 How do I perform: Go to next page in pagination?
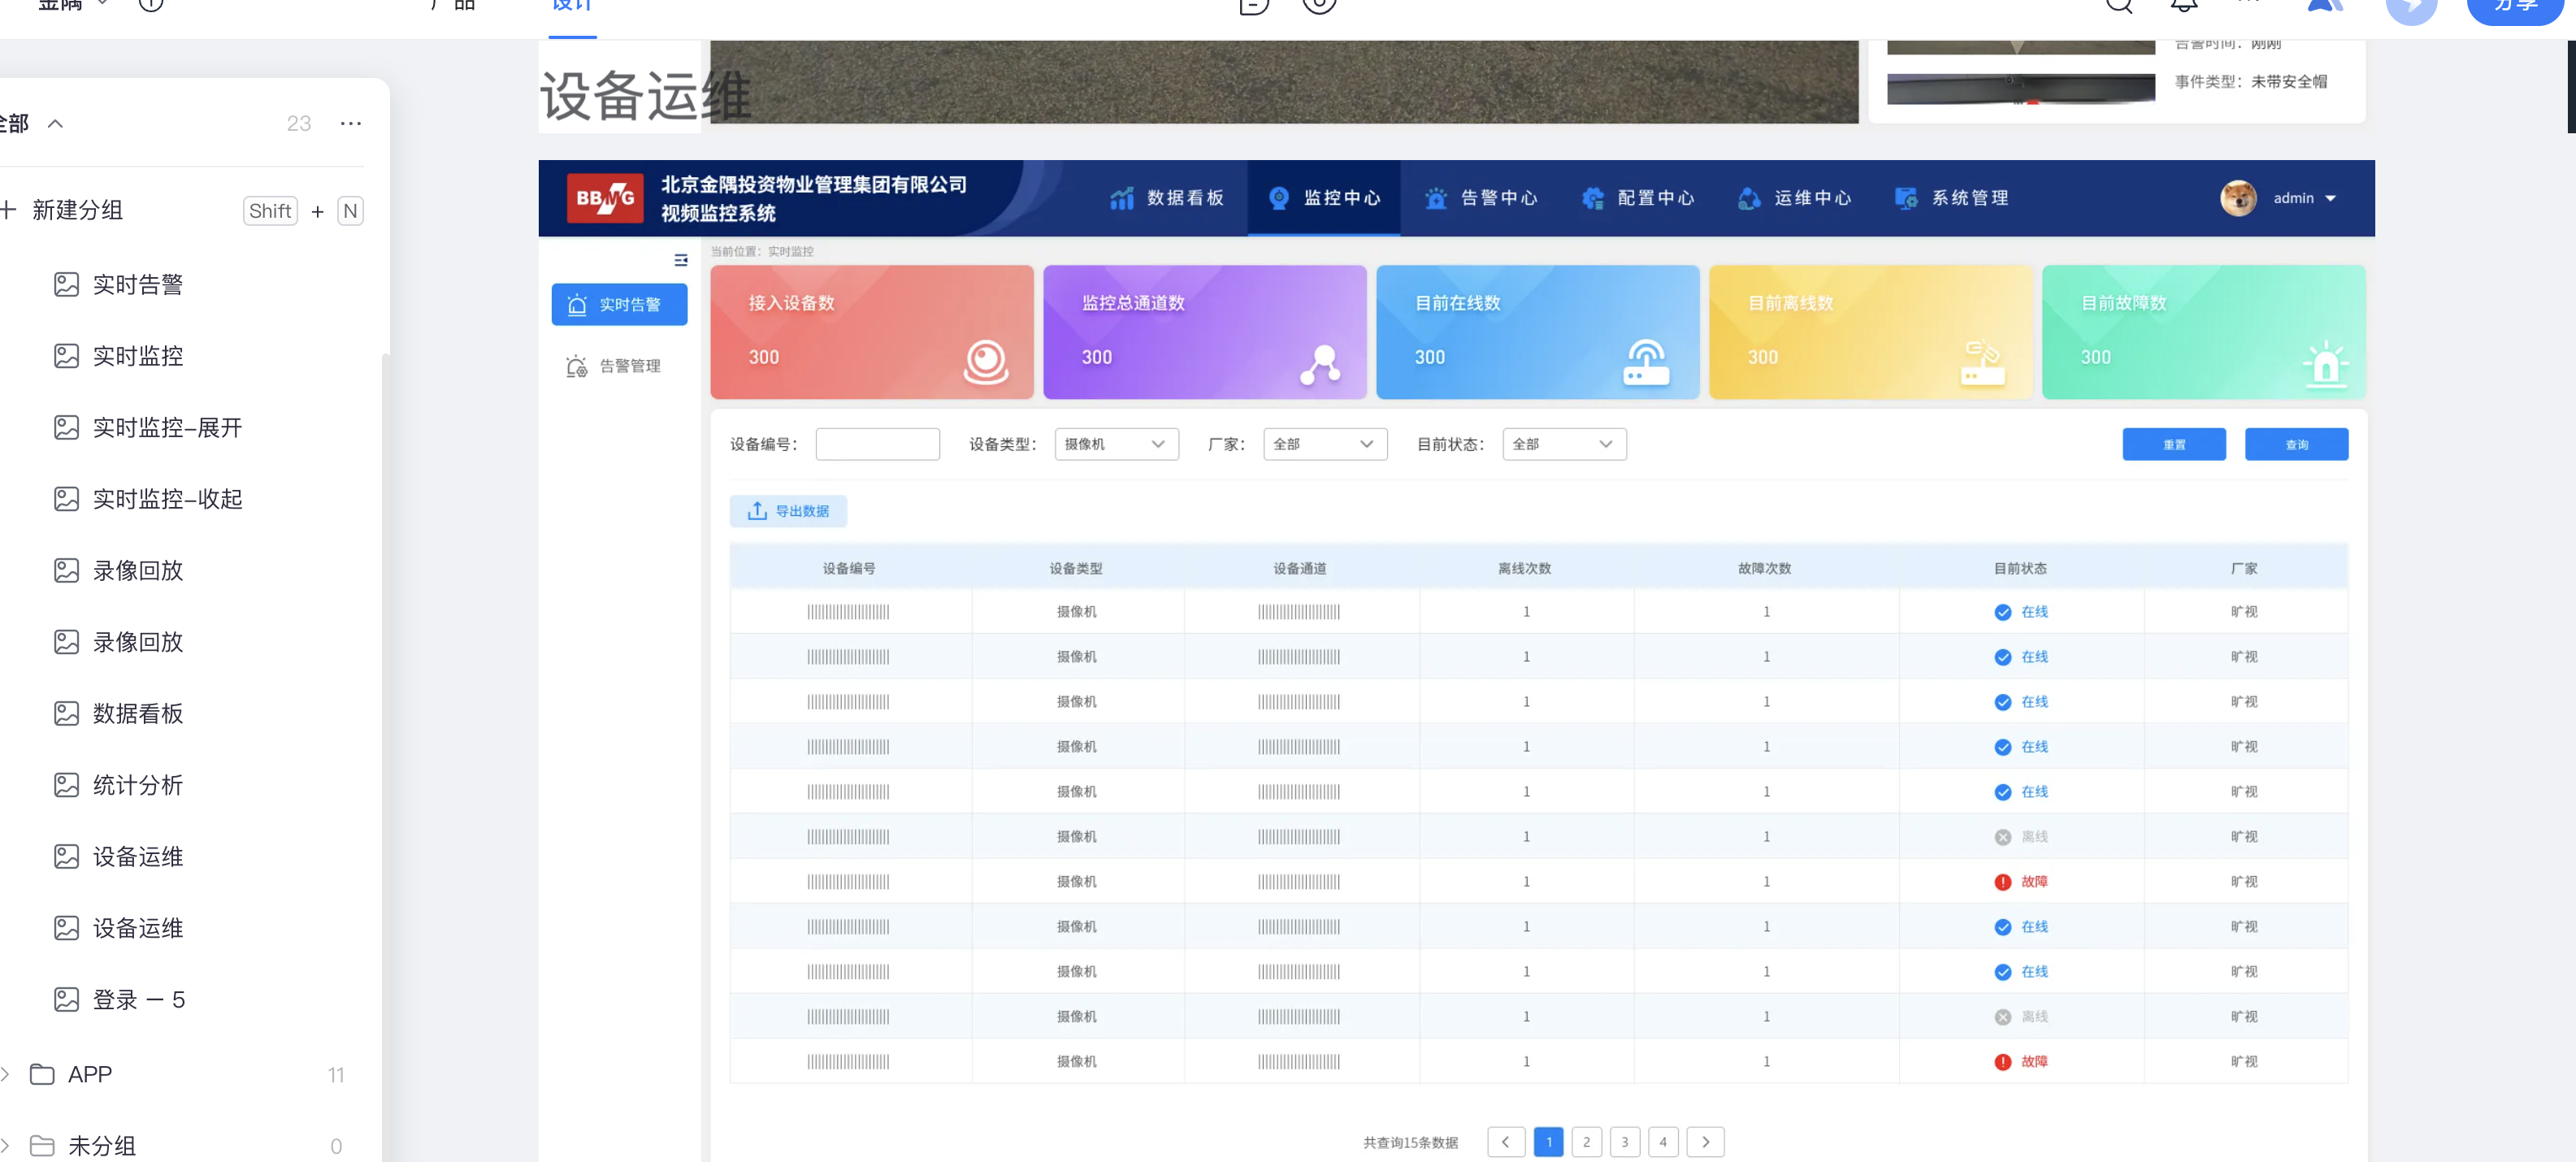1705,1142
